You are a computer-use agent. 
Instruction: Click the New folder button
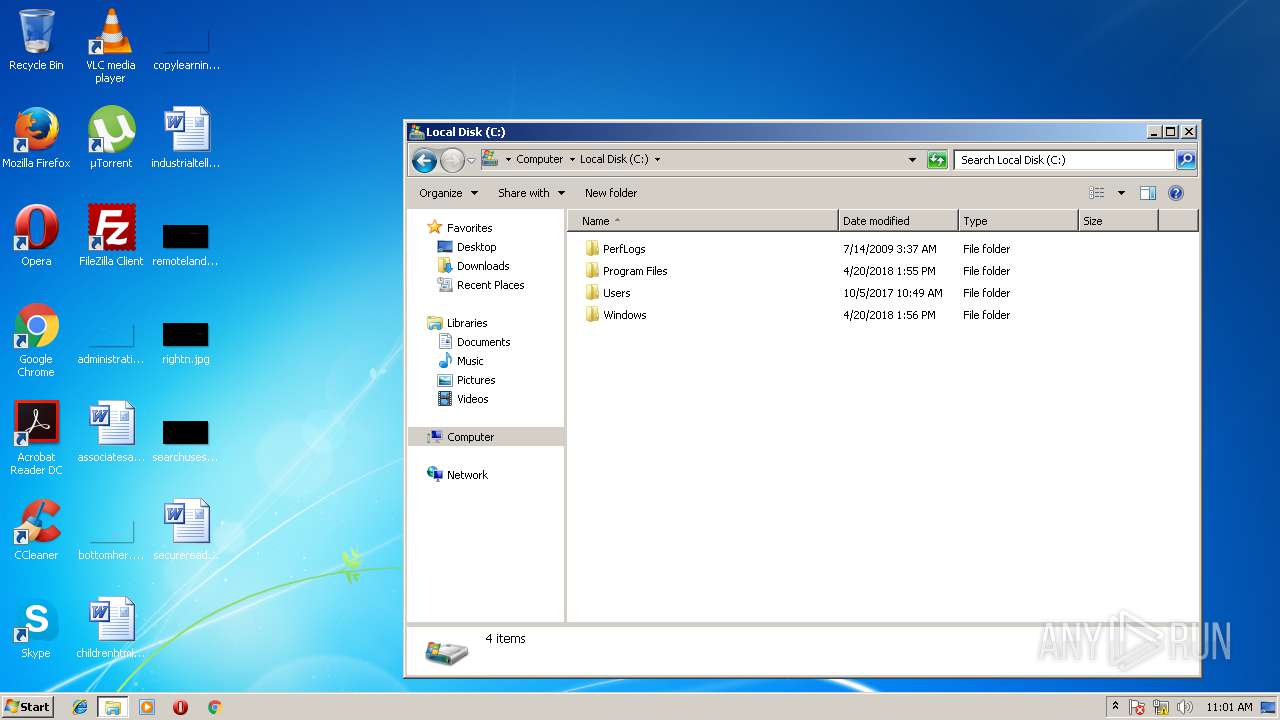611,193
